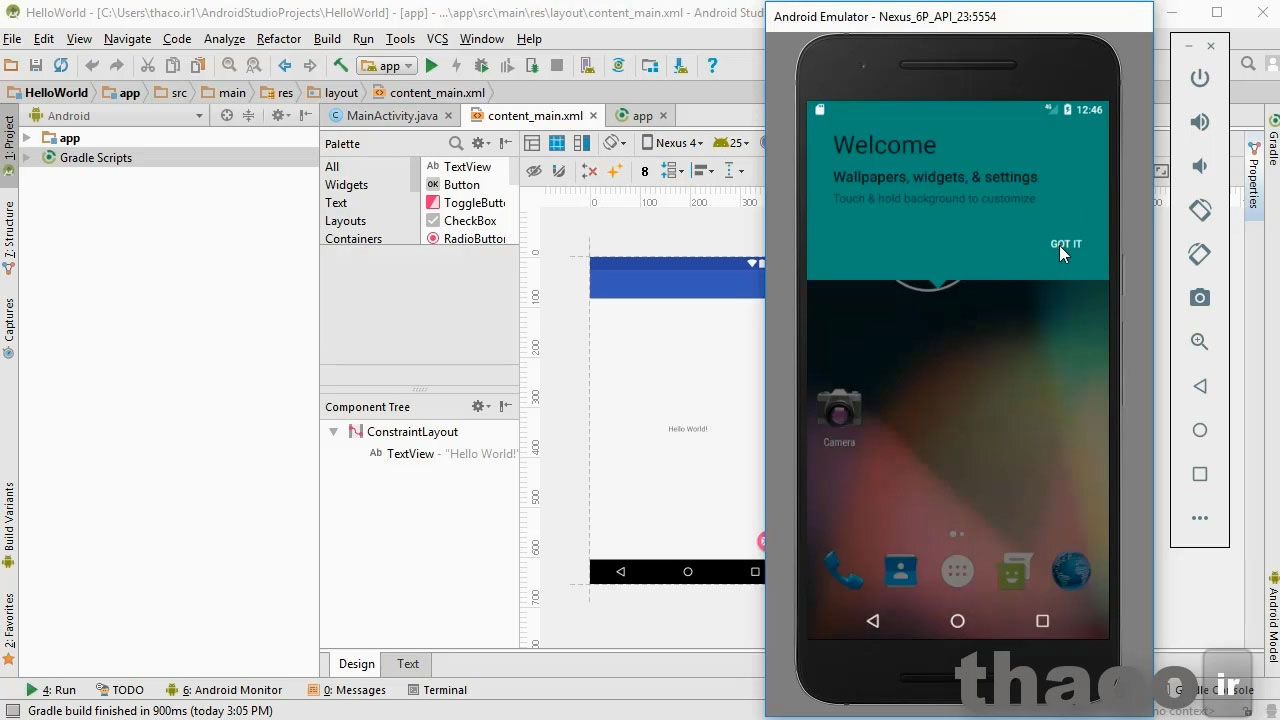Open the SDK Manager download icon
Image resolution: width=1280 pixels, height=720 pixels.
pyautogui.click(x=681, y=65)
